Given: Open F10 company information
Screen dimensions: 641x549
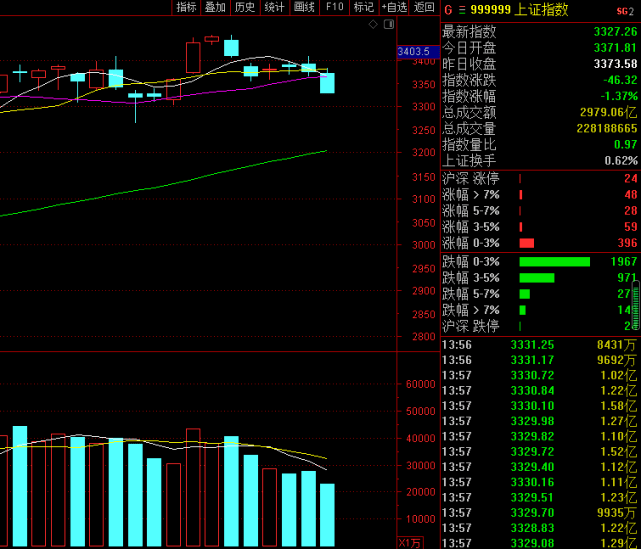Looking at the screenshot, I should pos(334,7).
